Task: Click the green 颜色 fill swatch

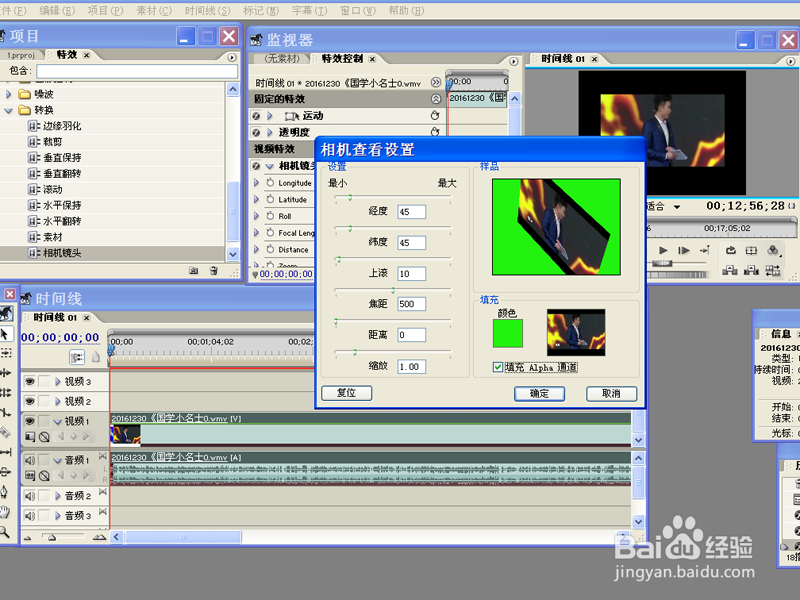Action: 508,333
